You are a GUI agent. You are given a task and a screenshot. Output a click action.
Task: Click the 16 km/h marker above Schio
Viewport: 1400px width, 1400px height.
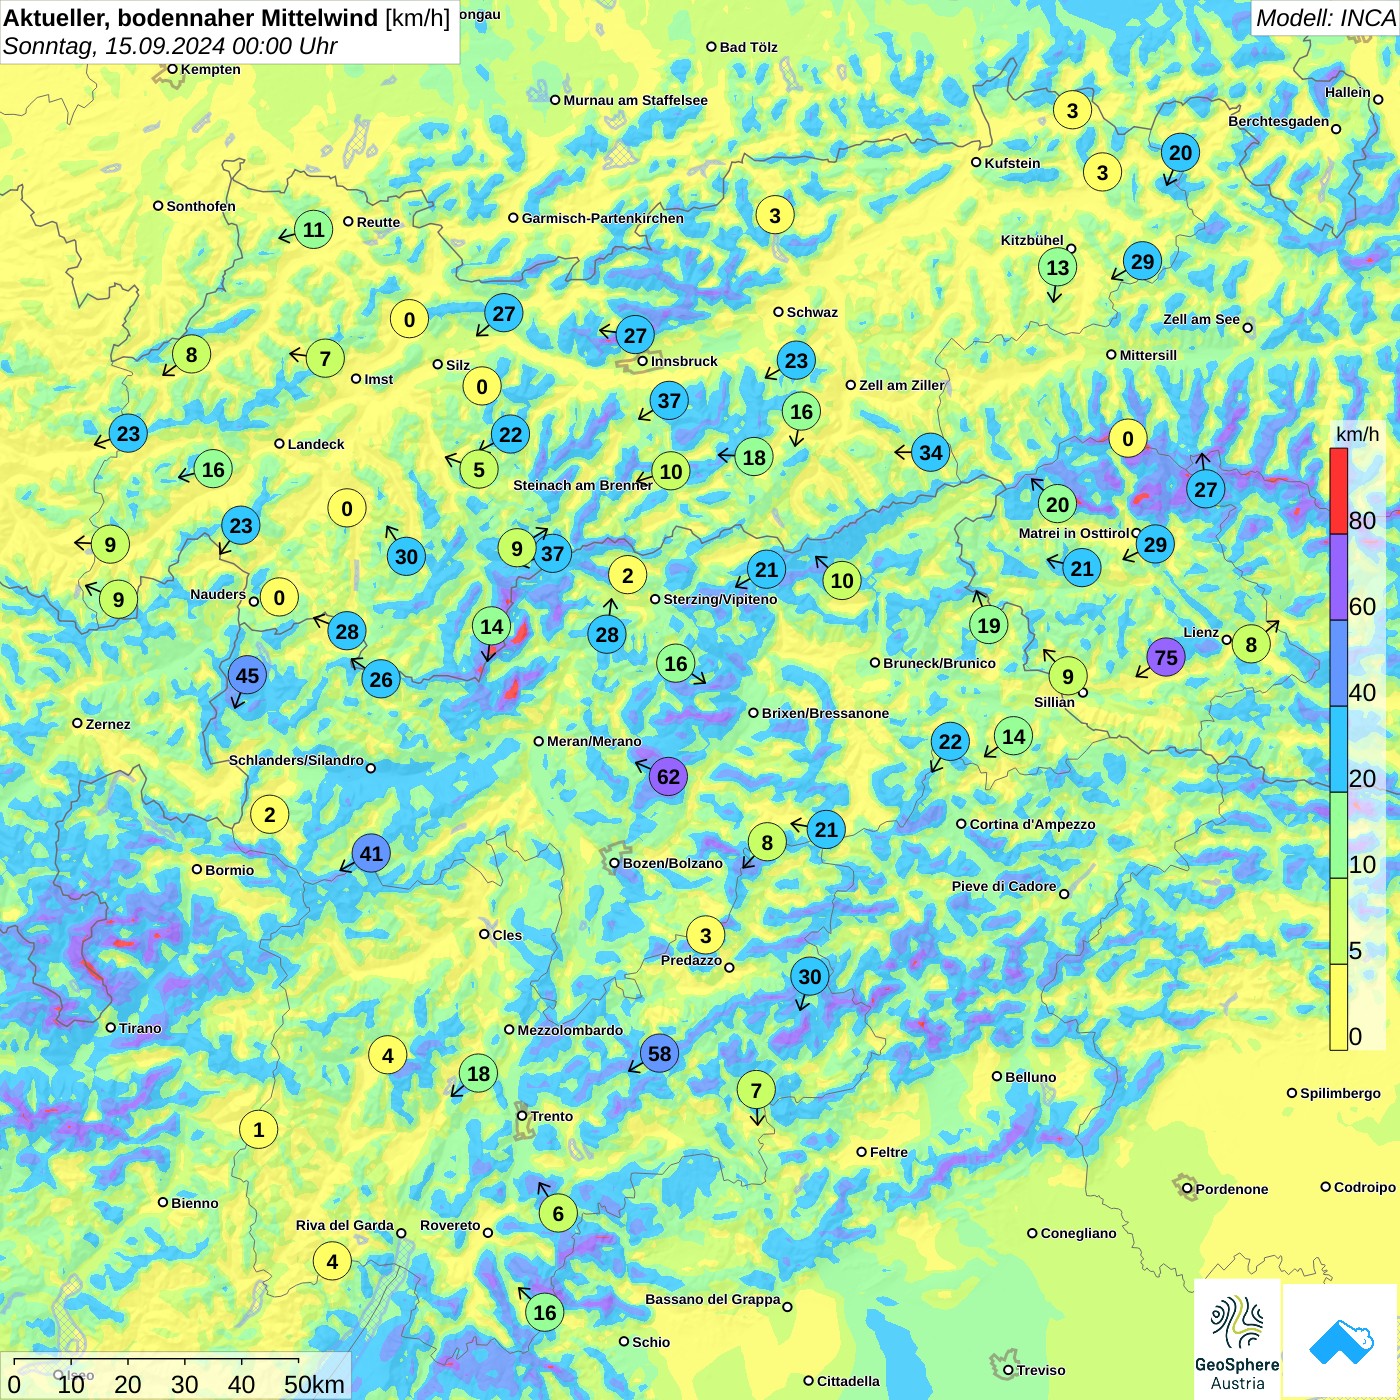click(544, 1312)
